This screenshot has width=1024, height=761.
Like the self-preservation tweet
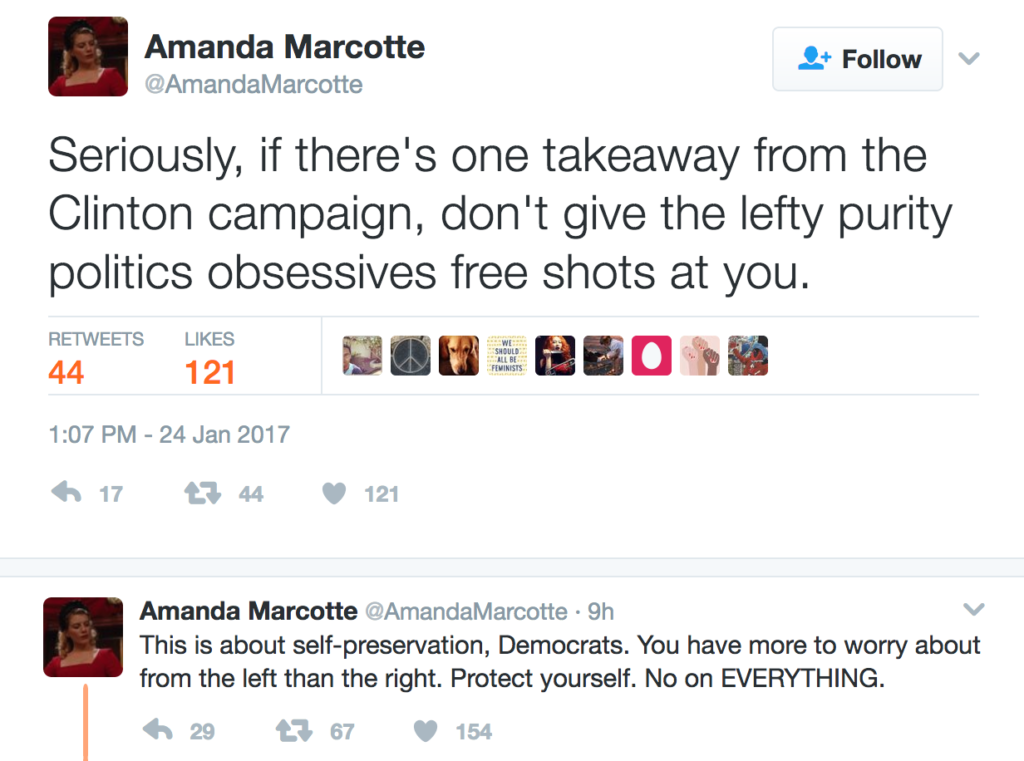(x=426, y=731)
